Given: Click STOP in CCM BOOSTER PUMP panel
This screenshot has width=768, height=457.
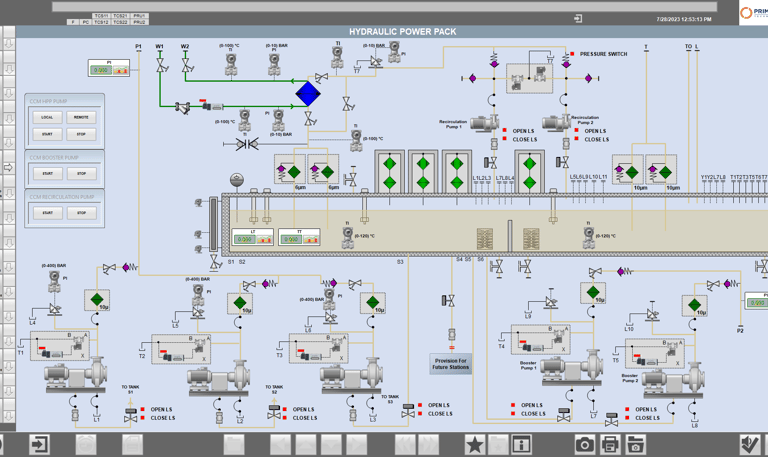Looking at the screenshot, I should click(x=81, y=173).
